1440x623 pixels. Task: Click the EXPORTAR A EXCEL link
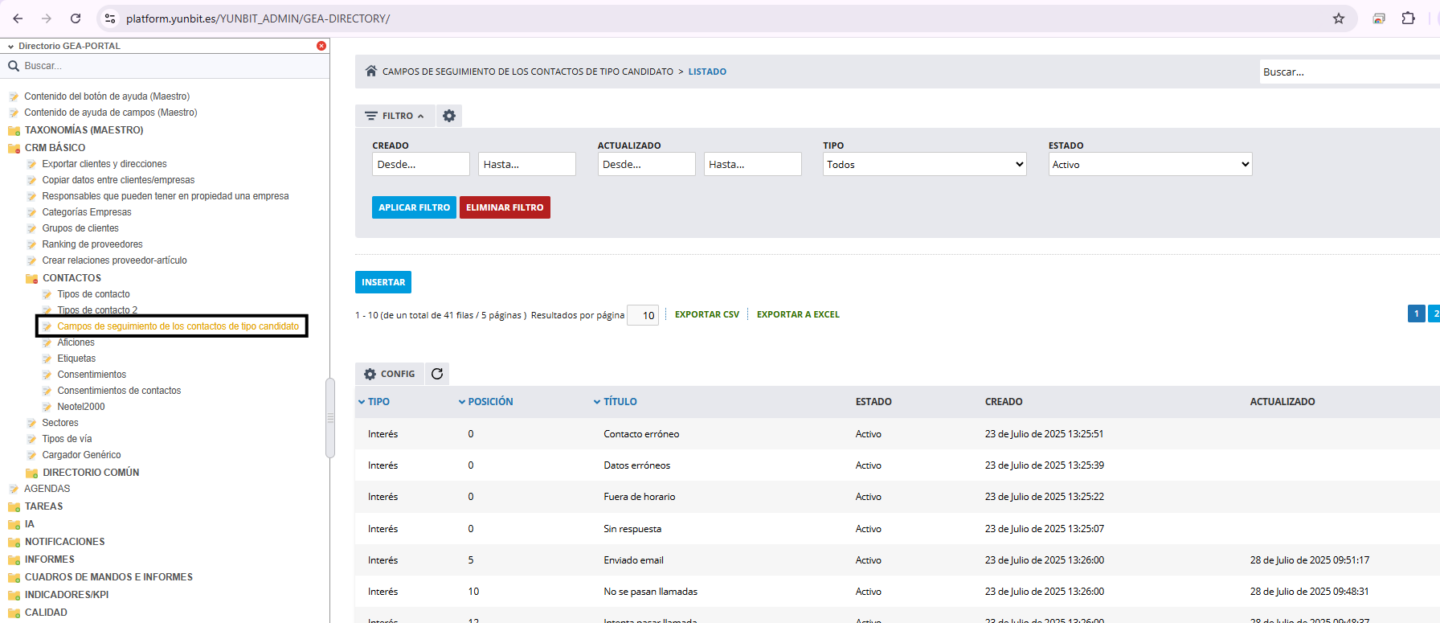pos(797,315)
